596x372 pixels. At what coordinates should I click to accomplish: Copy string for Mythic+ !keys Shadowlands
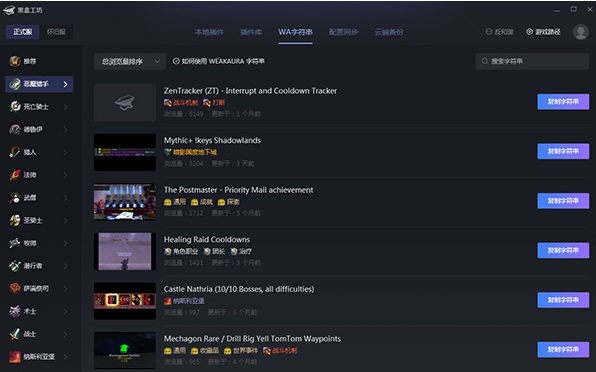pyautogui.click(x=563, y=151)
